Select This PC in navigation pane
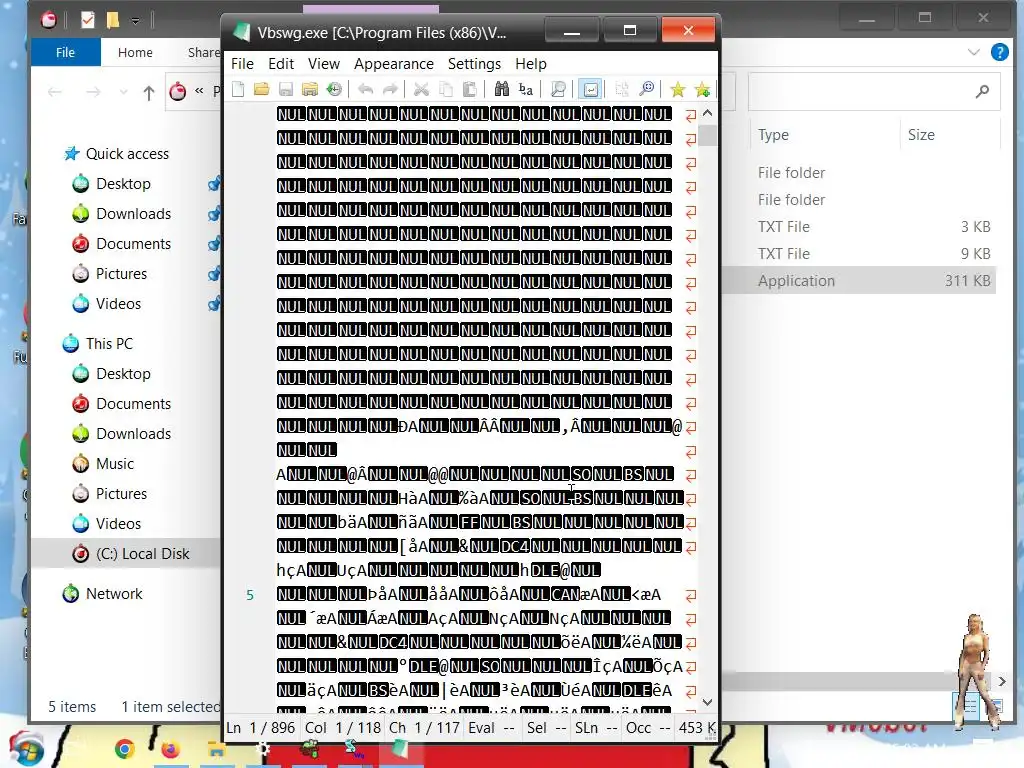This screenshot has width=1024, height=768. 109,344
